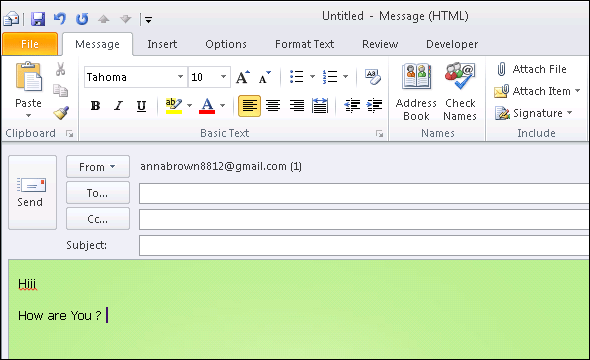Toggle Bold formatting

95,106
